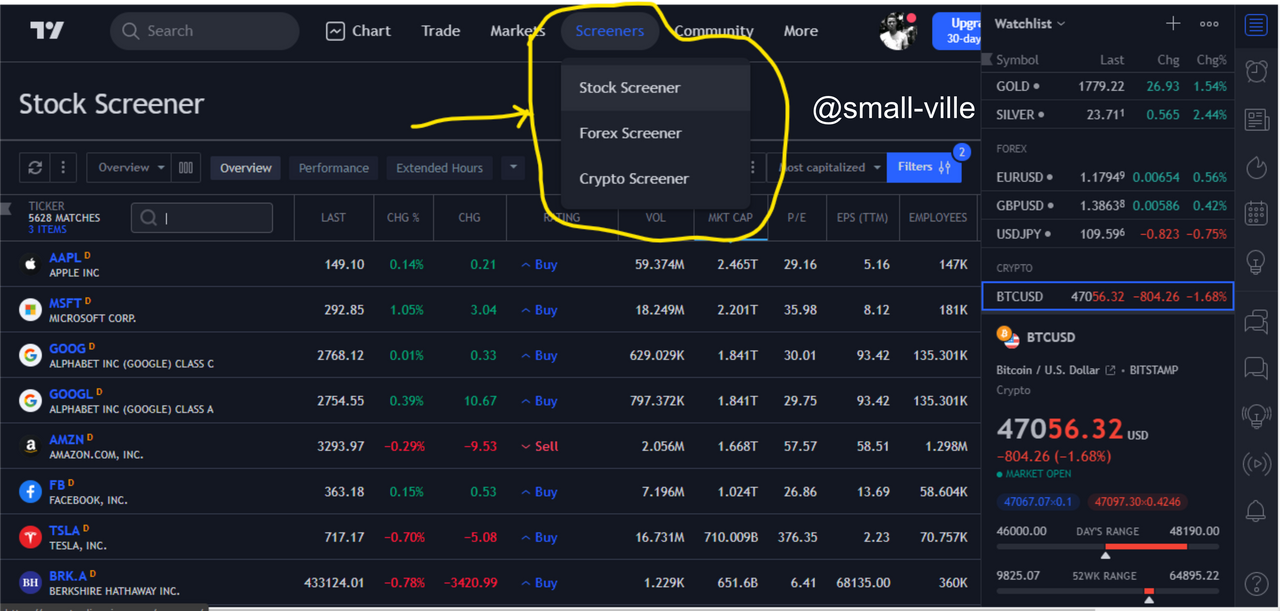Click the Upgrade button

pos(957,31)
